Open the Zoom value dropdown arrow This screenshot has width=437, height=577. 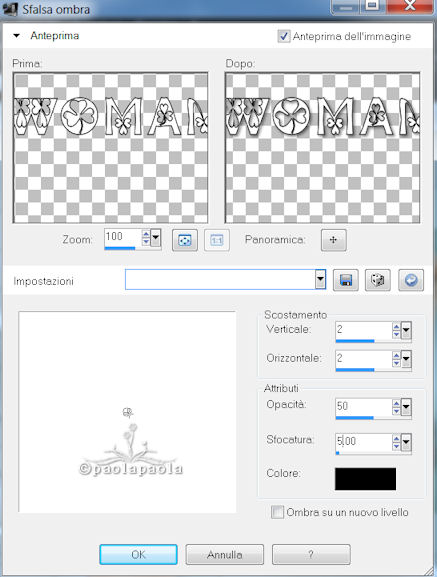click(156, 238)
